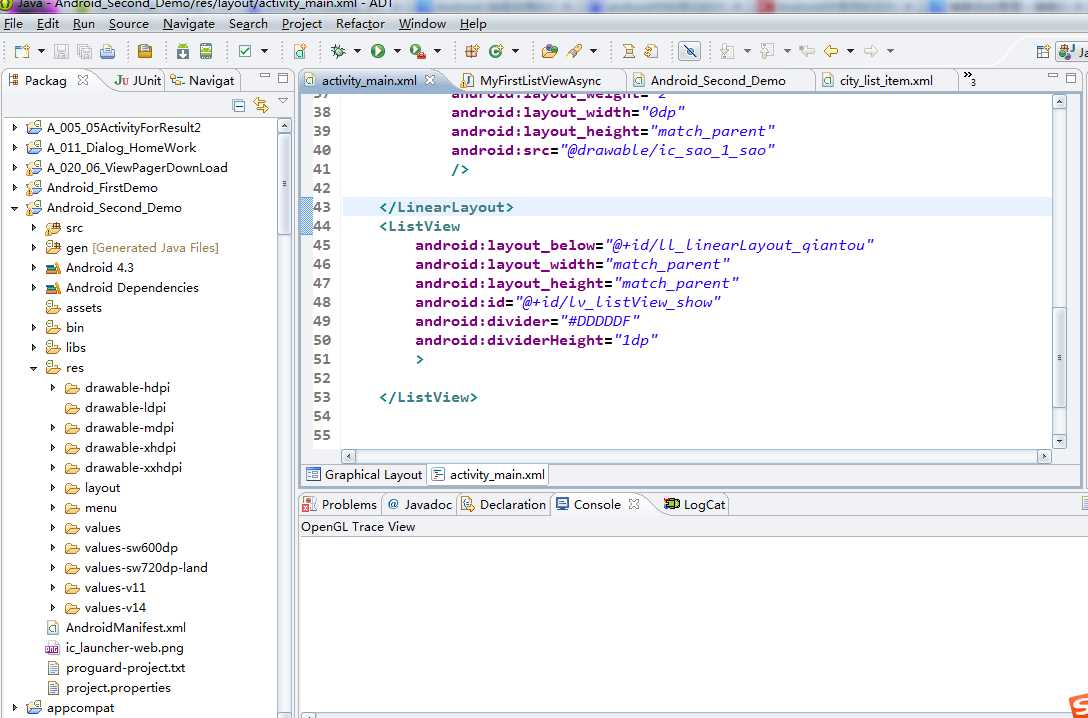This screenshot has height=718, width=1088.
Task: Click the editor vertical scrollbar down arrow
Action: (x=1059, y=441)
